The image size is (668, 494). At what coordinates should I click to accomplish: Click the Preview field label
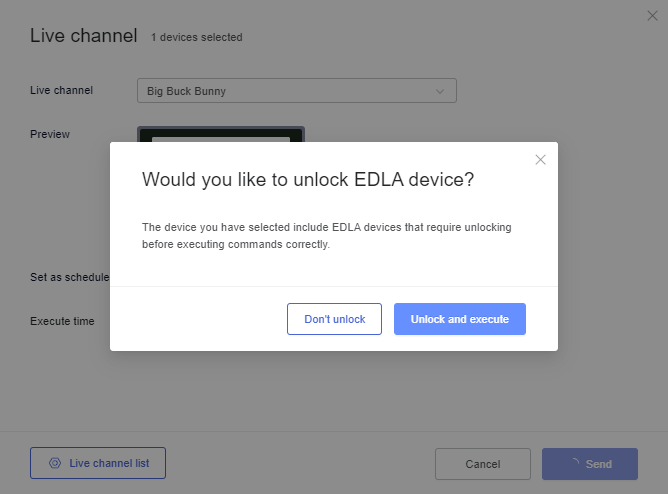[x=50, y=134]
